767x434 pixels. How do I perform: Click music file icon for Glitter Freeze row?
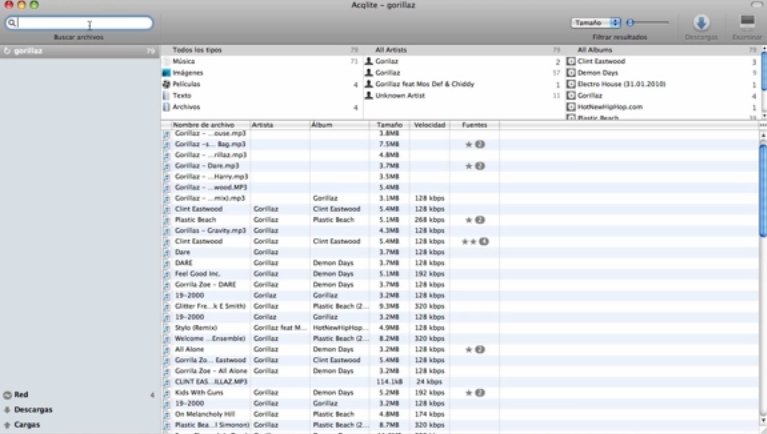tap(166, 306)
